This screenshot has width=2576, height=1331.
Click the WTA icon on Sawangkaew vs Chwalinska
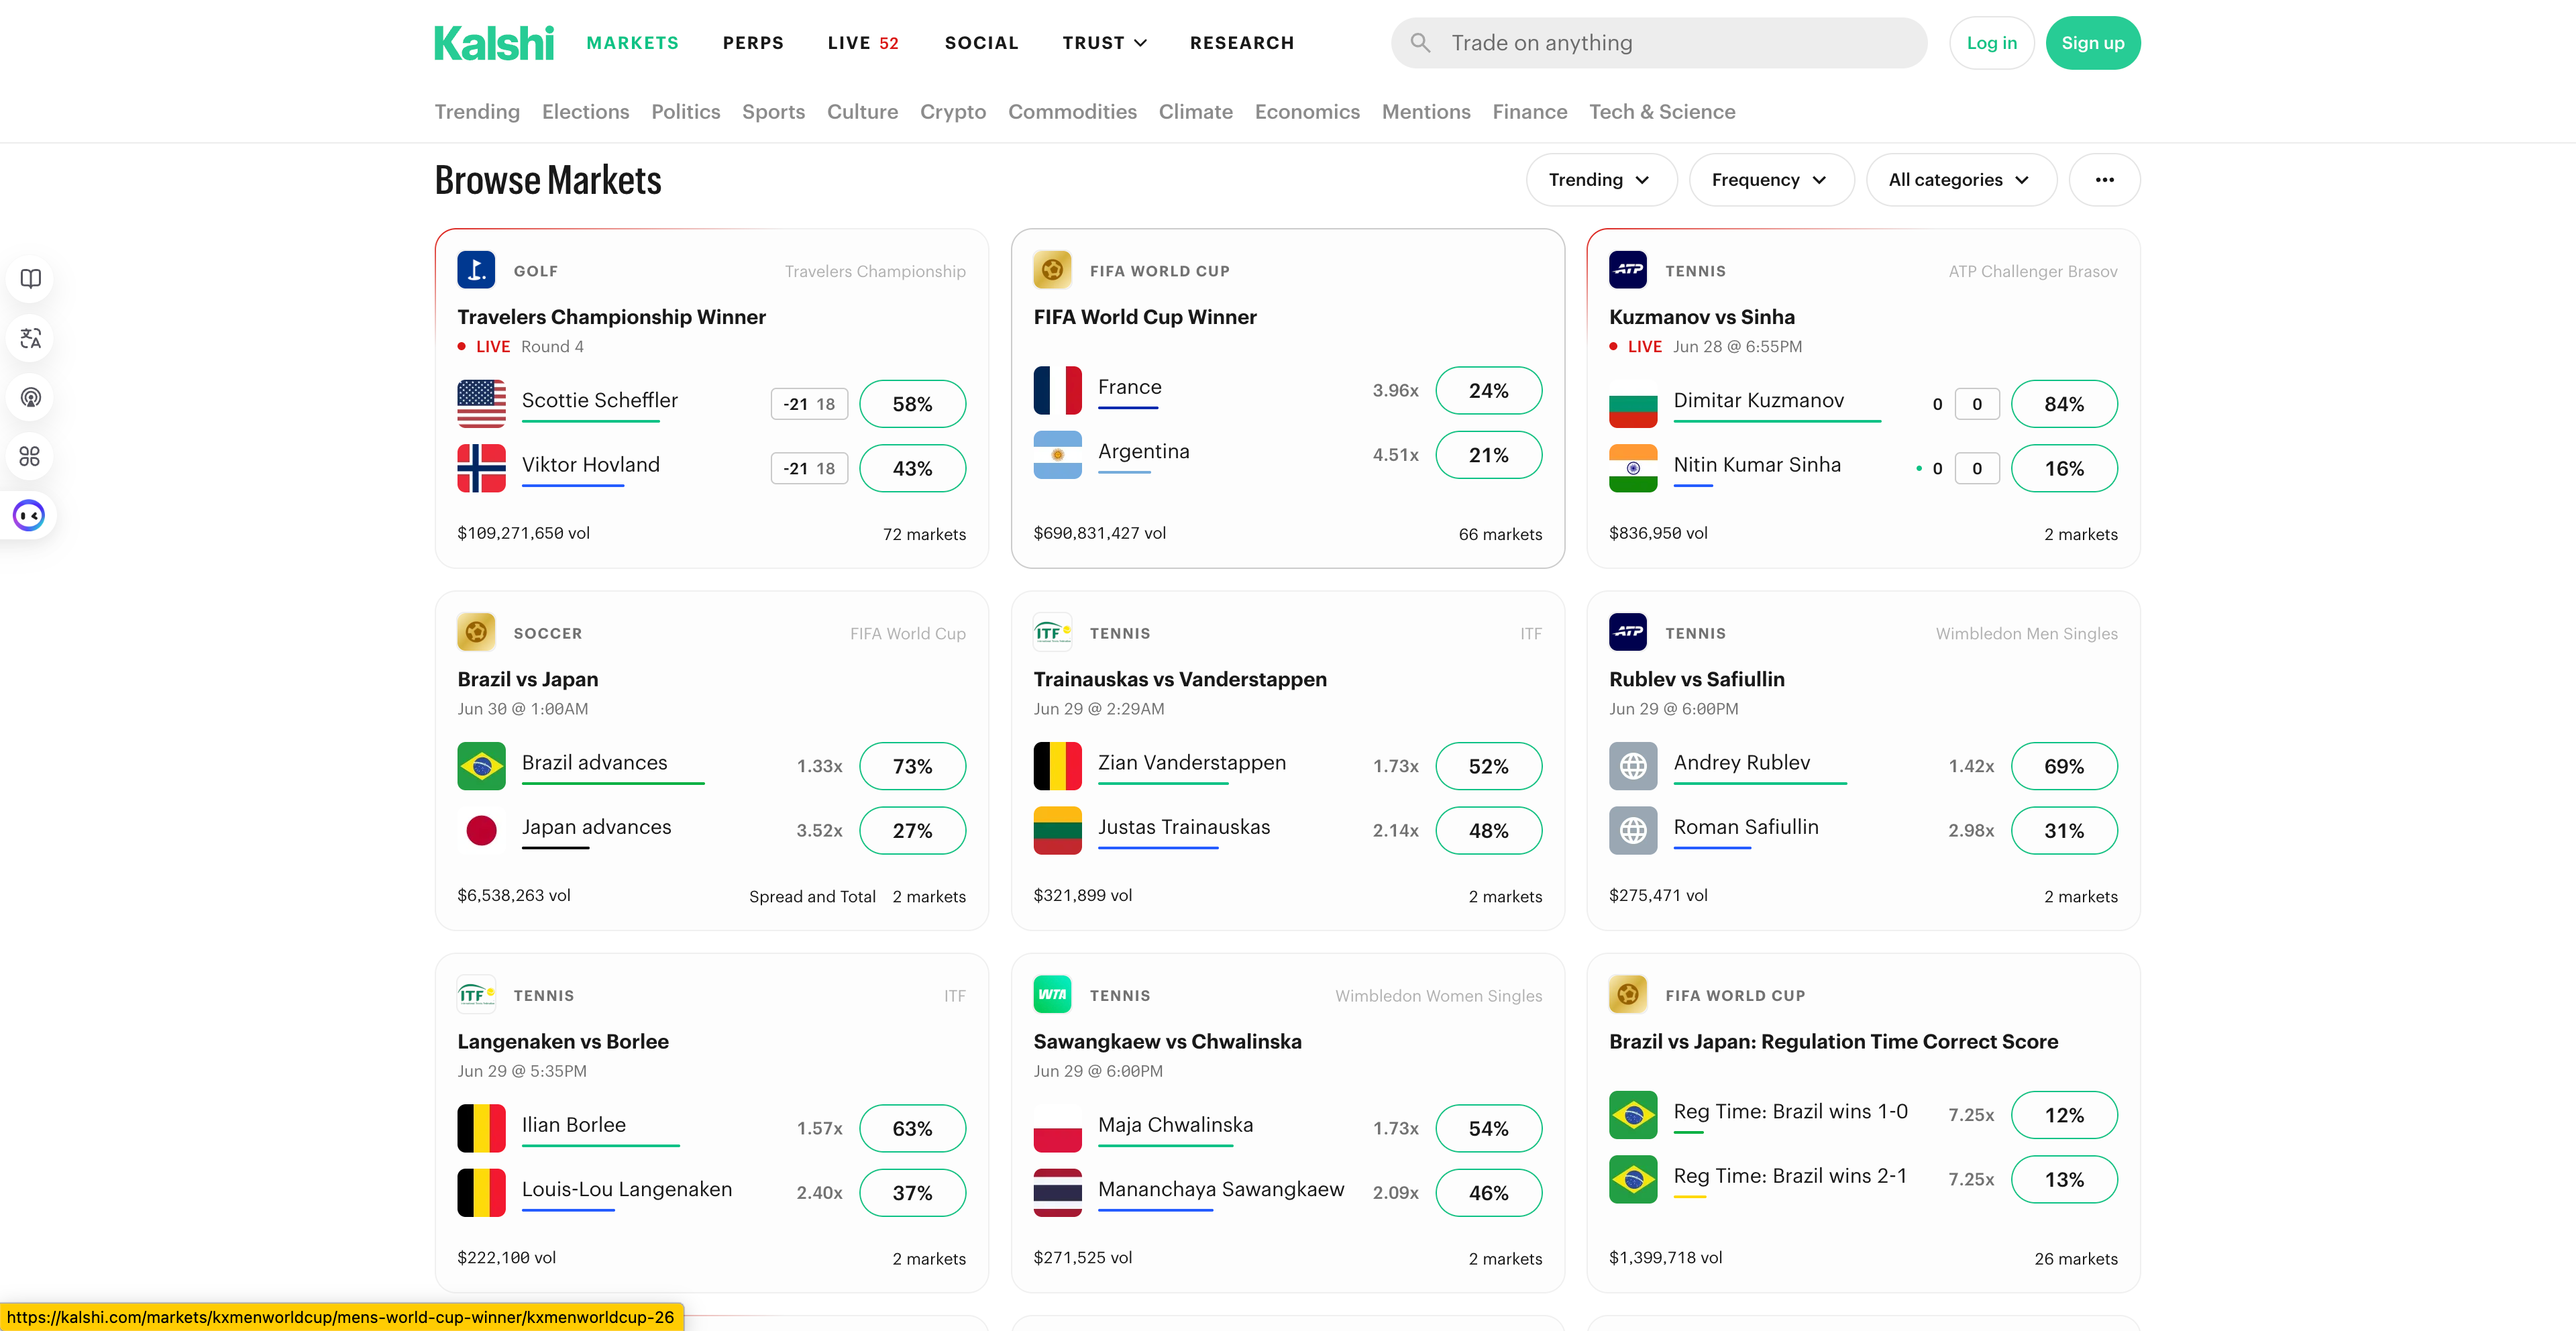click(x=1052, y=994)
